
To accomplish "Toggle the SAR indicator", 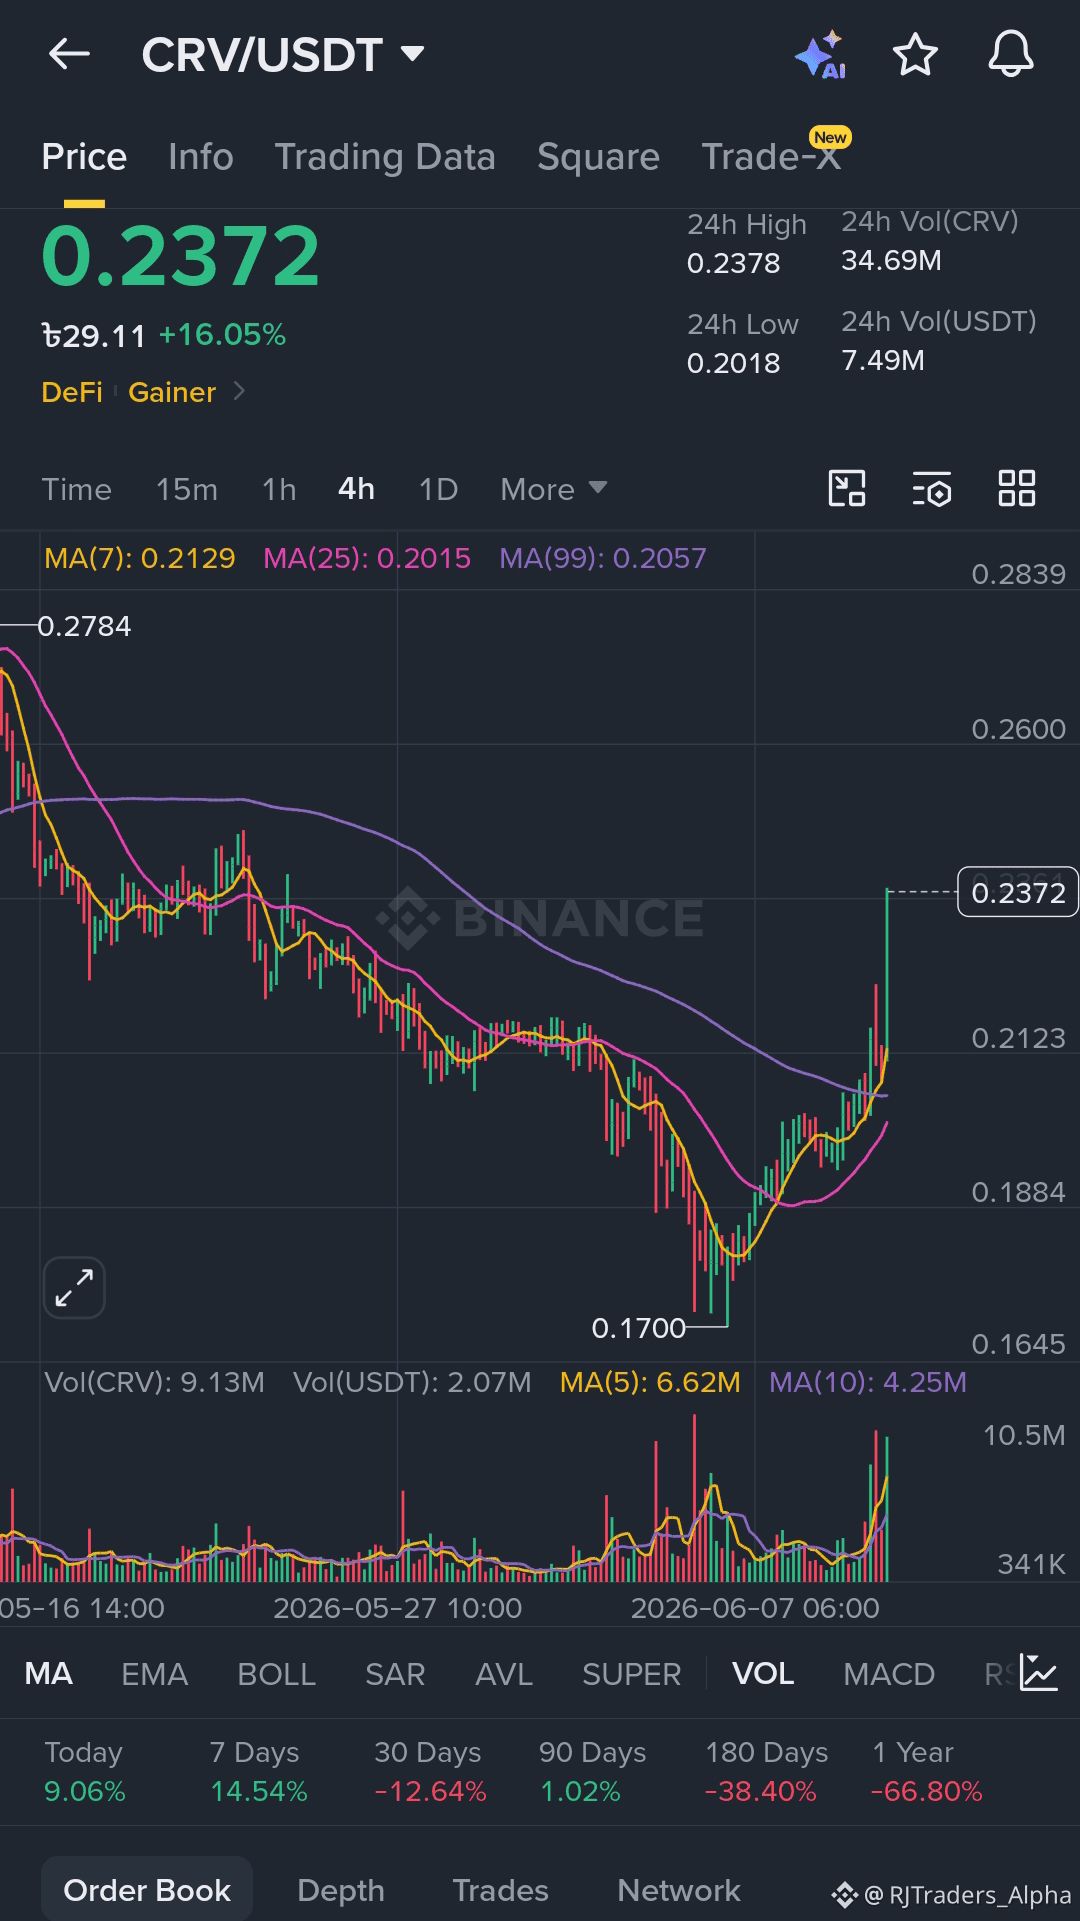I will 395,1673.
